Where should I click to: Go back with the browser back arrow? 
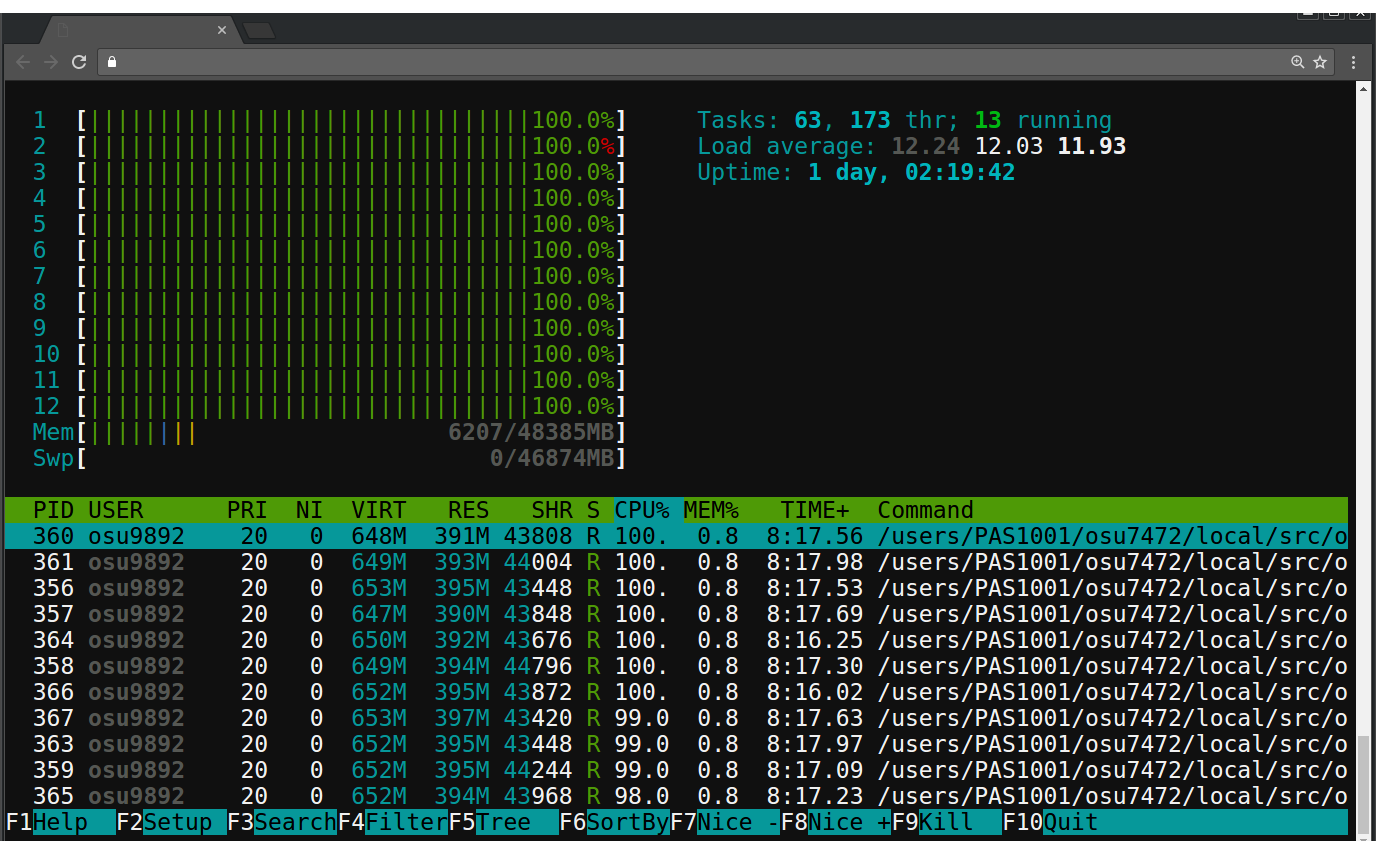23,62
